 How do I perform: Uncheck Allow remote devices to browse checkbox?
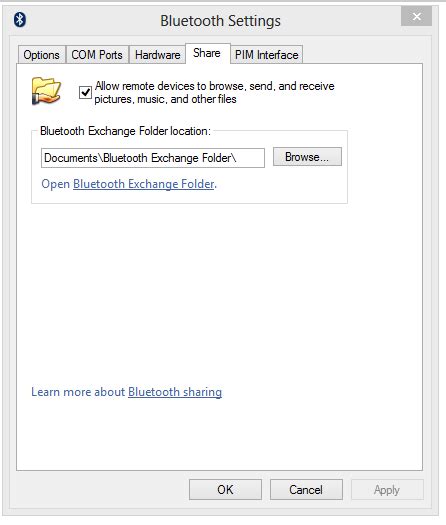click(x=85, y=92)
